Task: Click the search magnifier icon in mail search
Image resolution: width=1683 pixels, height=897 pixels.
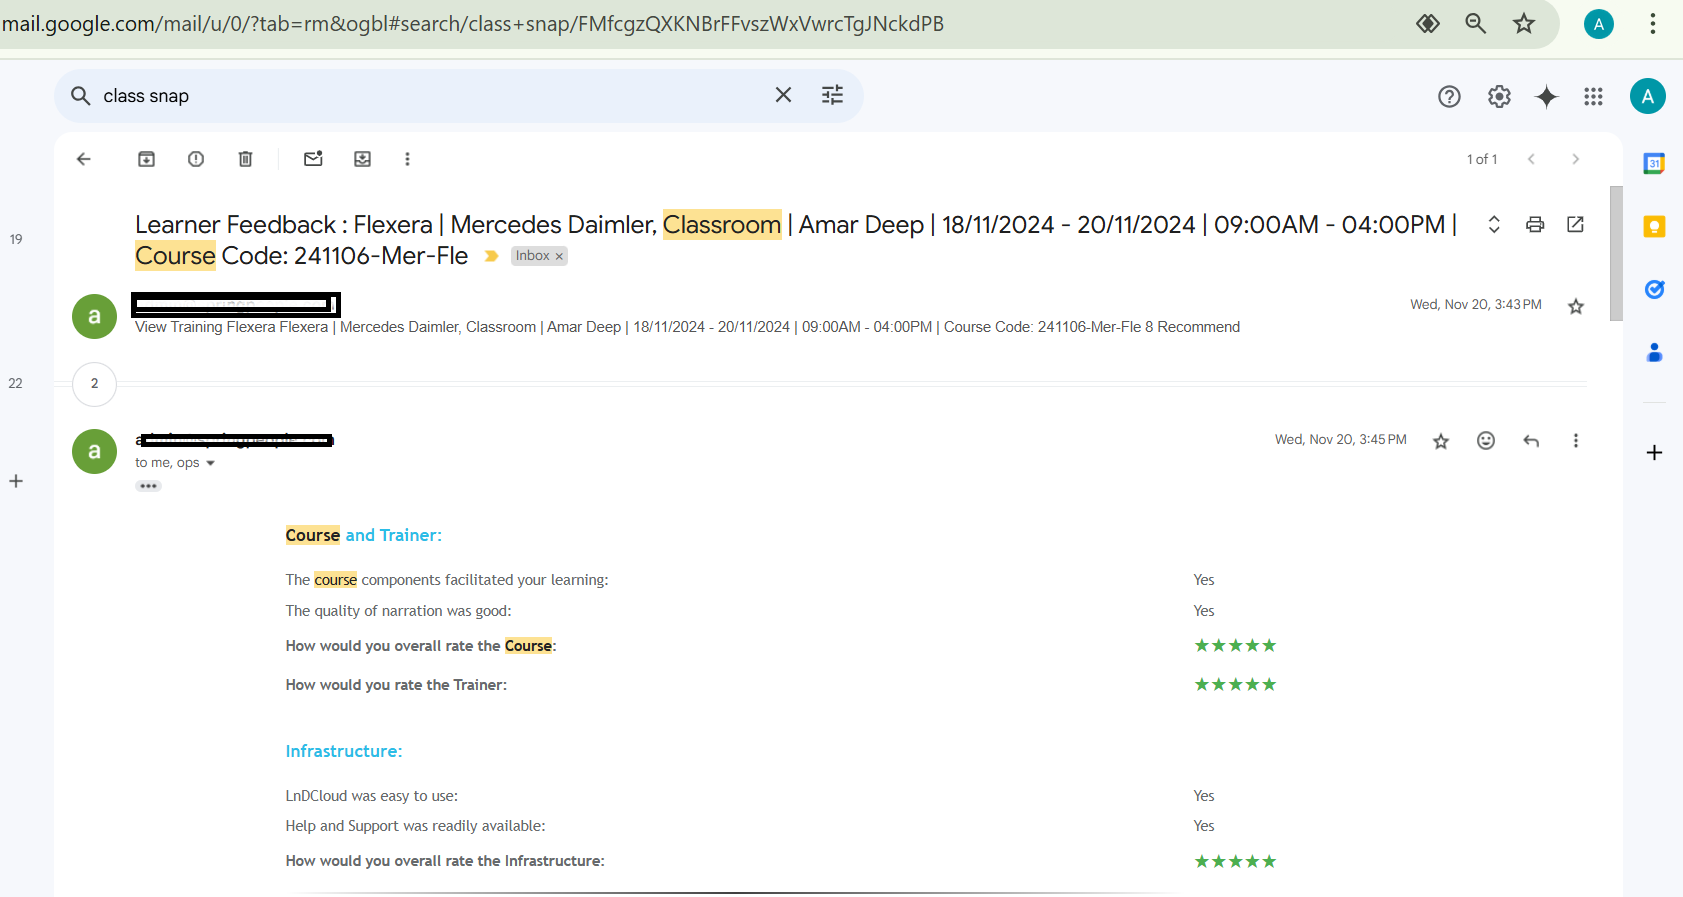Action: coord(81,96)
